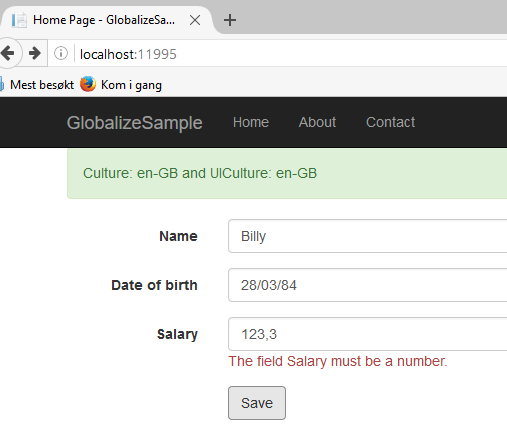Go back using the browser back arrow
Viewport: 507px width, 435px height.
[x=8, y=53]
